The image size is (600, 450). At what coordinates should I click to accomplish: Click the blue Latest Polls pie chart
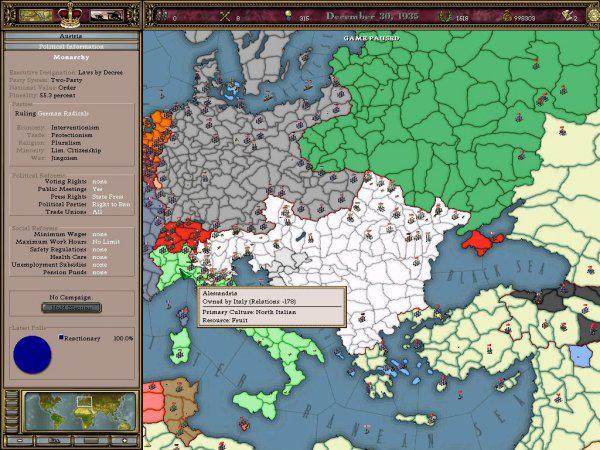tap(32, 354)
